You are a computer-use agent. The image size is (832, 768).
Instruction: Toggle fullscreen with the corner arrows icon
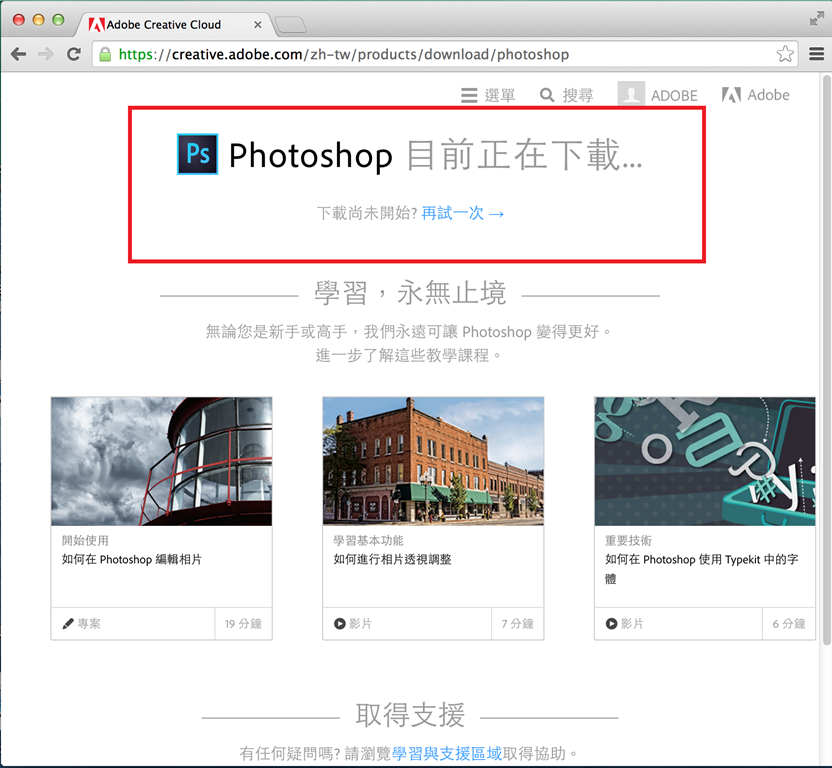[817, 19]
